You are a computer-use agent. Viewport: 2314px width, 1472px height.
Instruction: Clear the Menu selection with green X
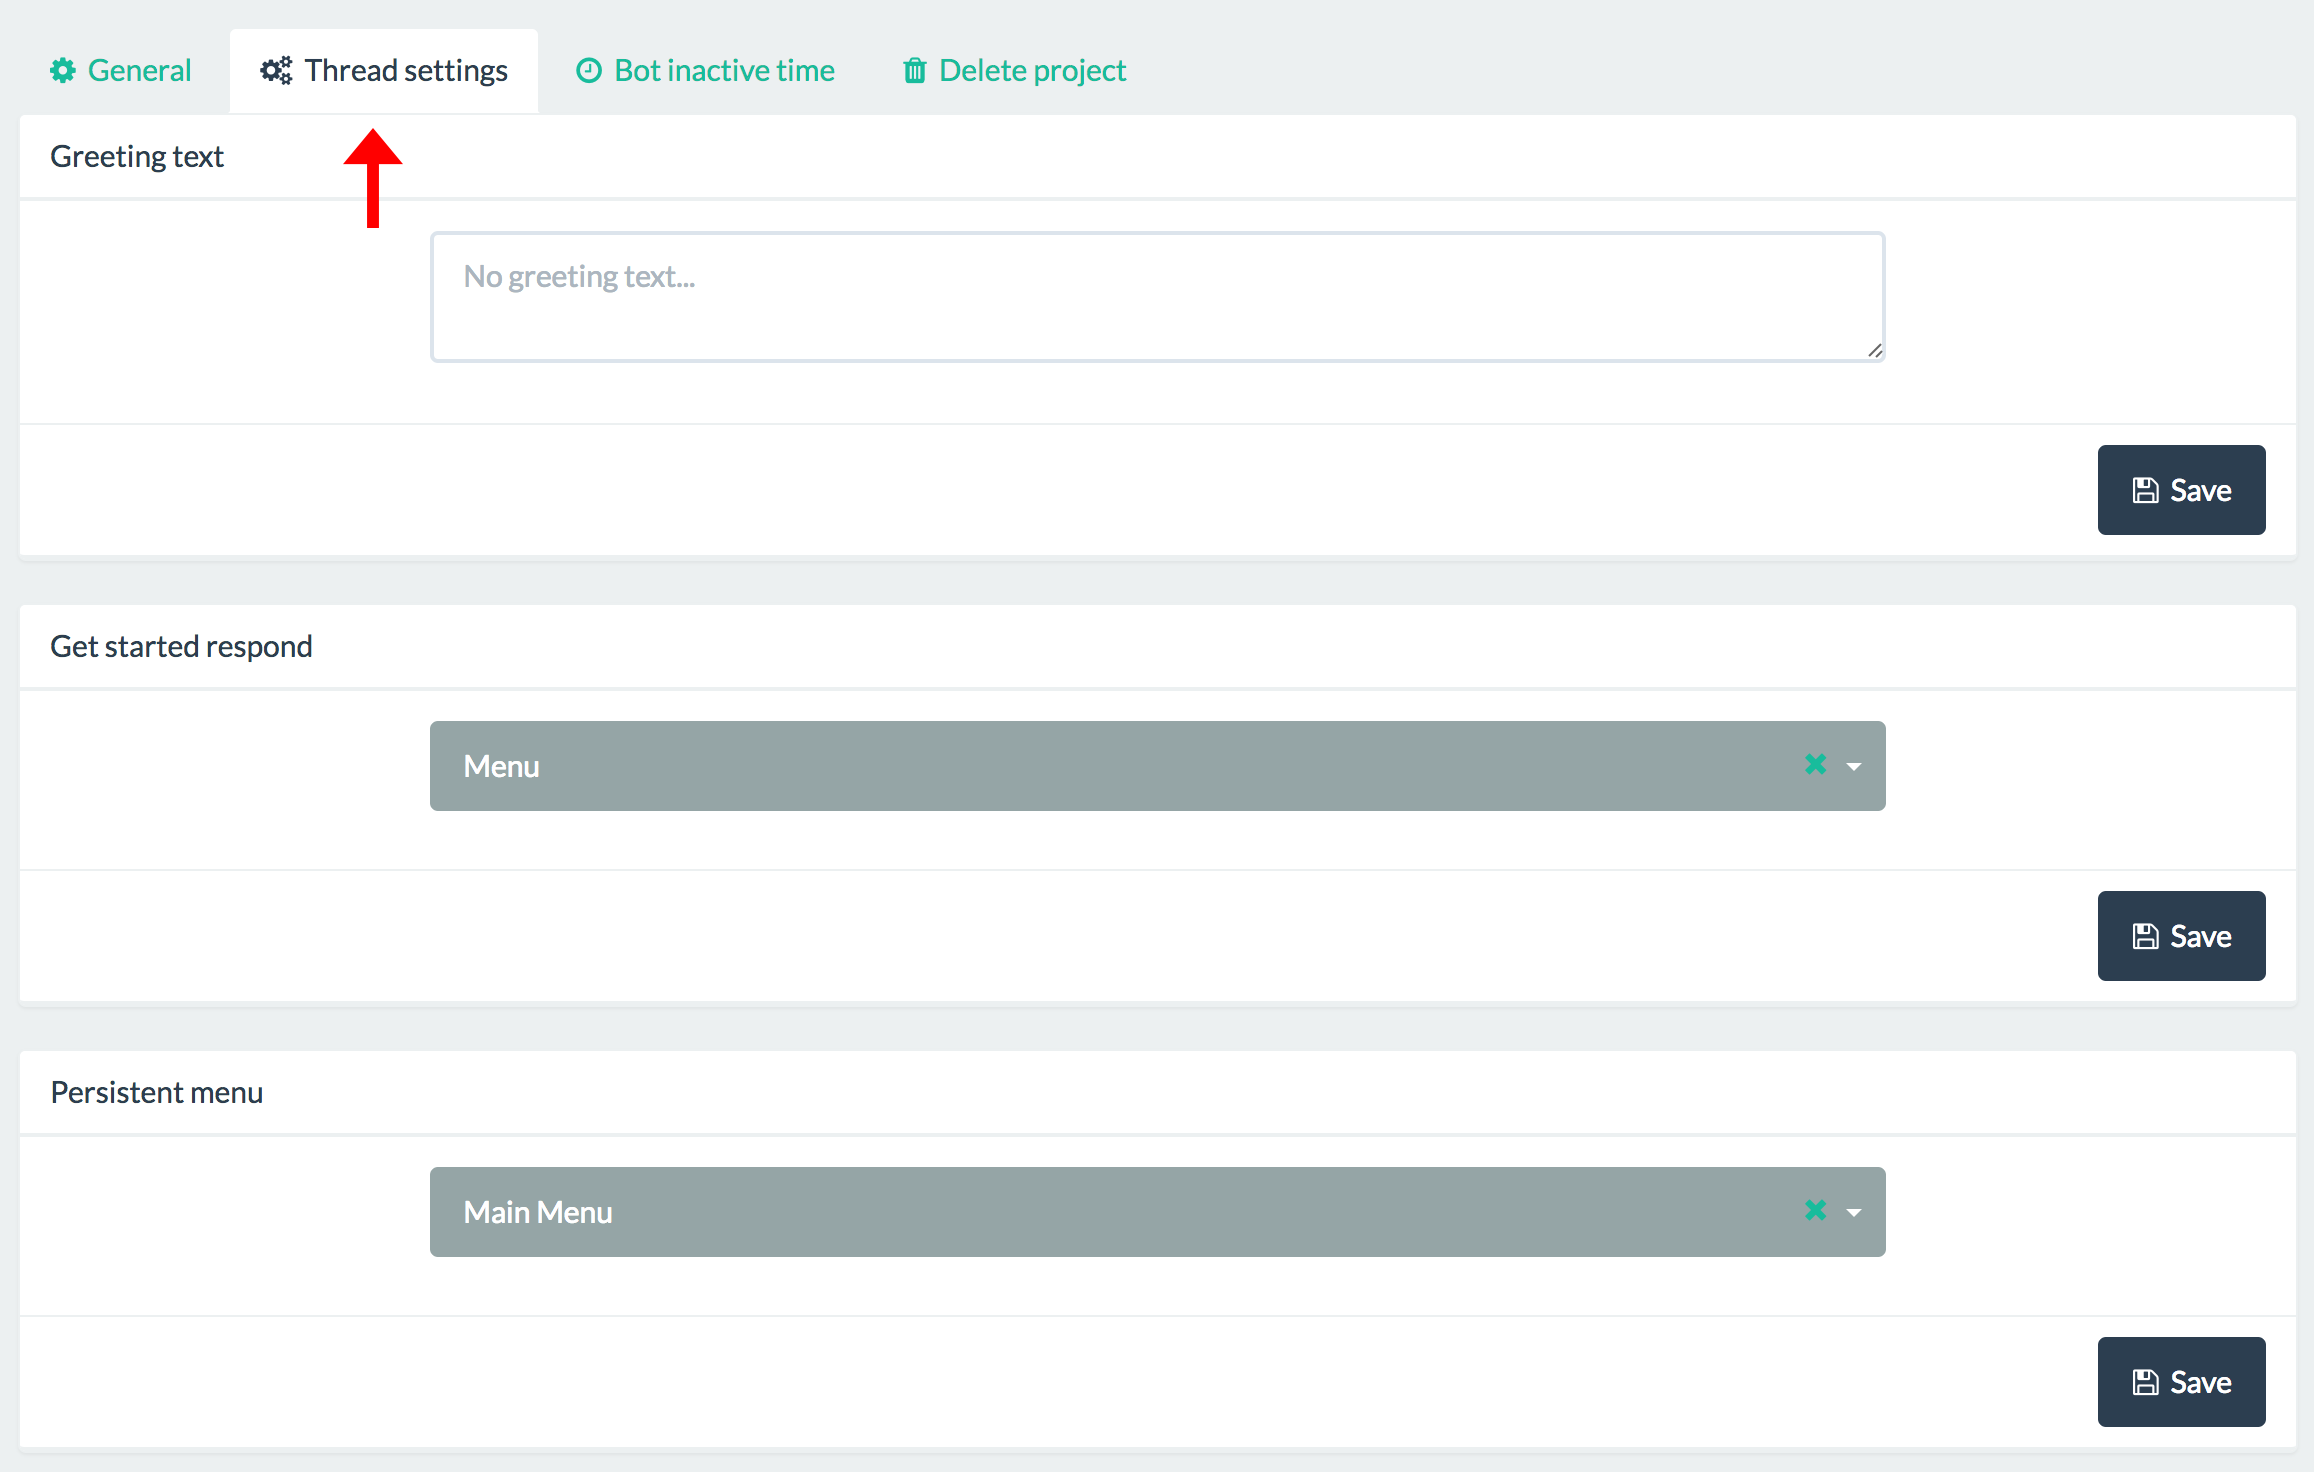pos(1816,765)
